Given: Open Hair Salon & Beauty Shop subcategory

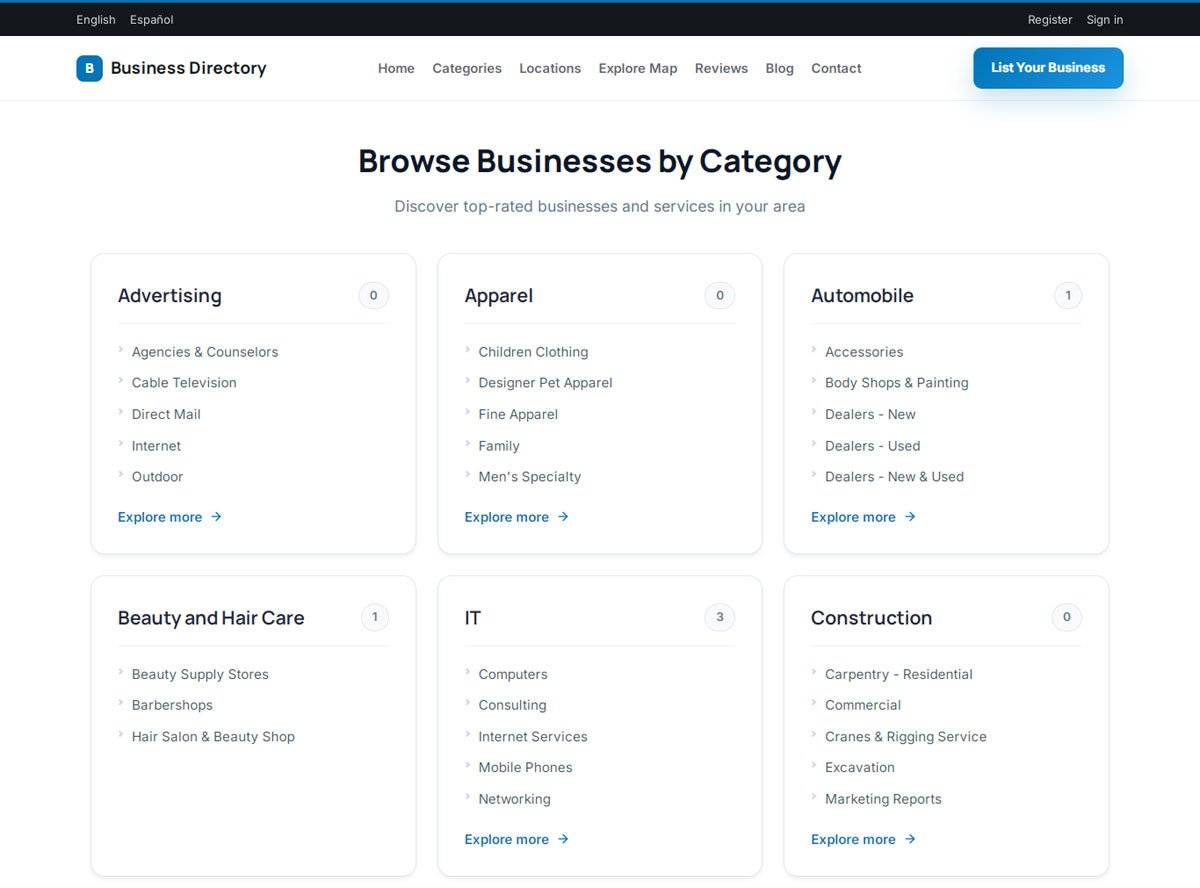Looking at the screenshot, I should (213, 737).
